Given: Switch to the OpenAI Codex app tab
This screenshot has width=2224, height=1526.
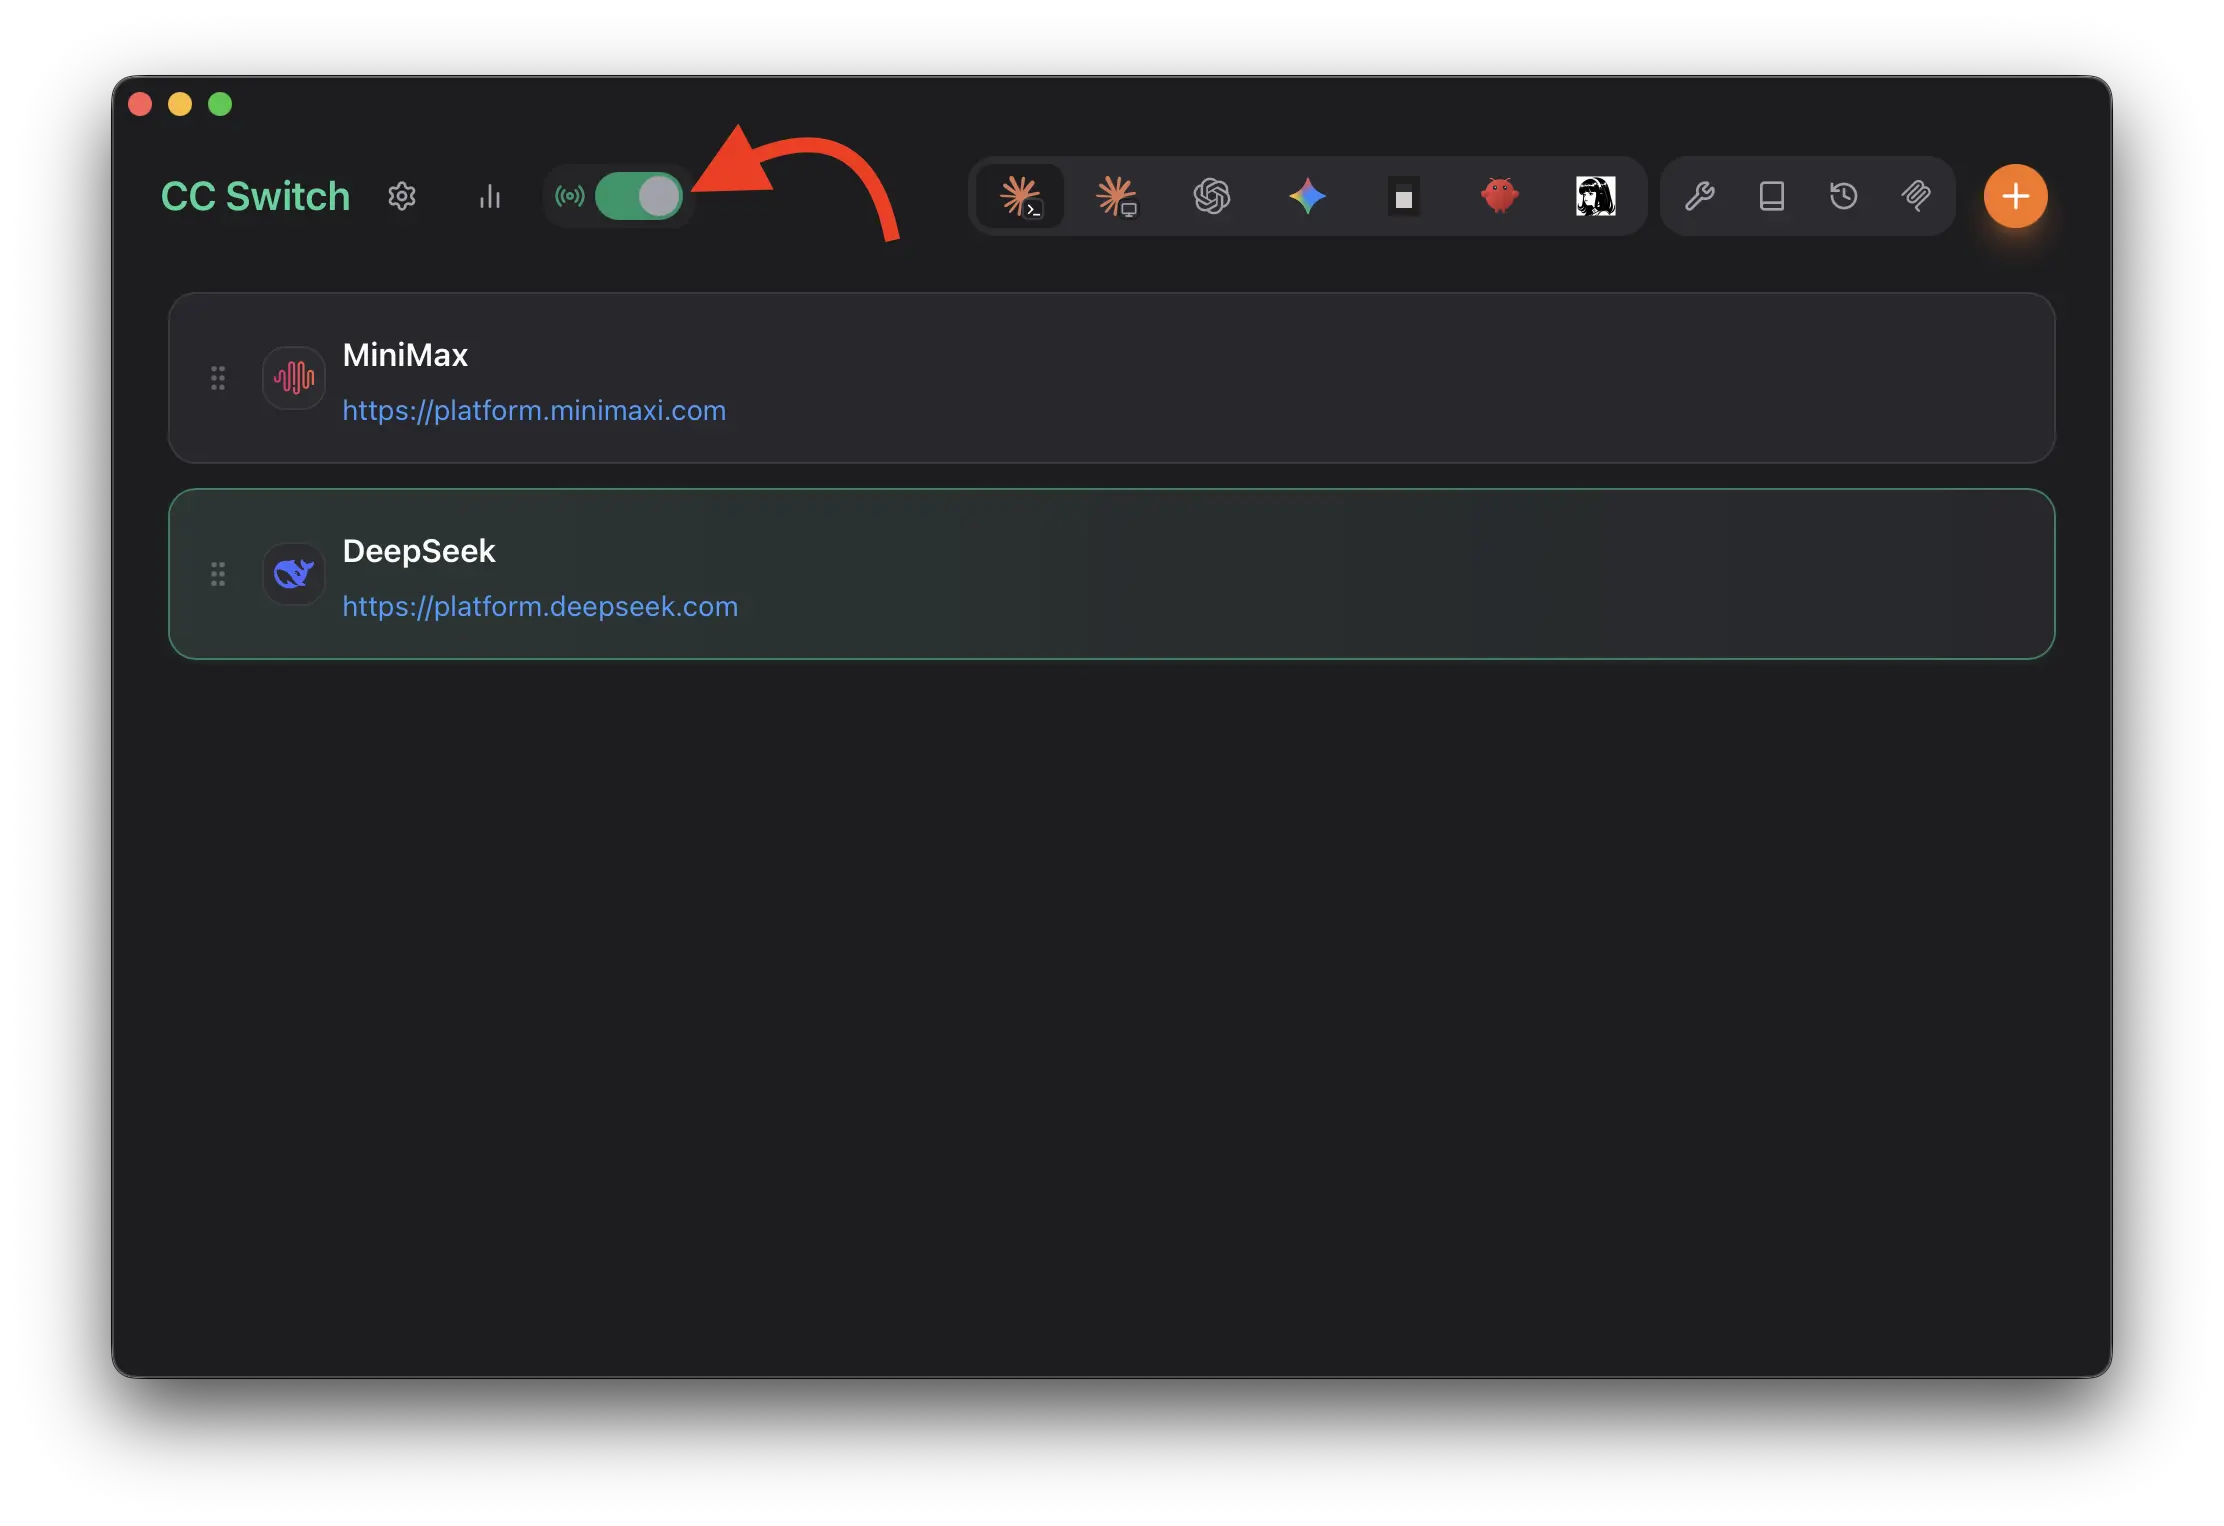Looking at the screenshot, I should (1211, 196).
